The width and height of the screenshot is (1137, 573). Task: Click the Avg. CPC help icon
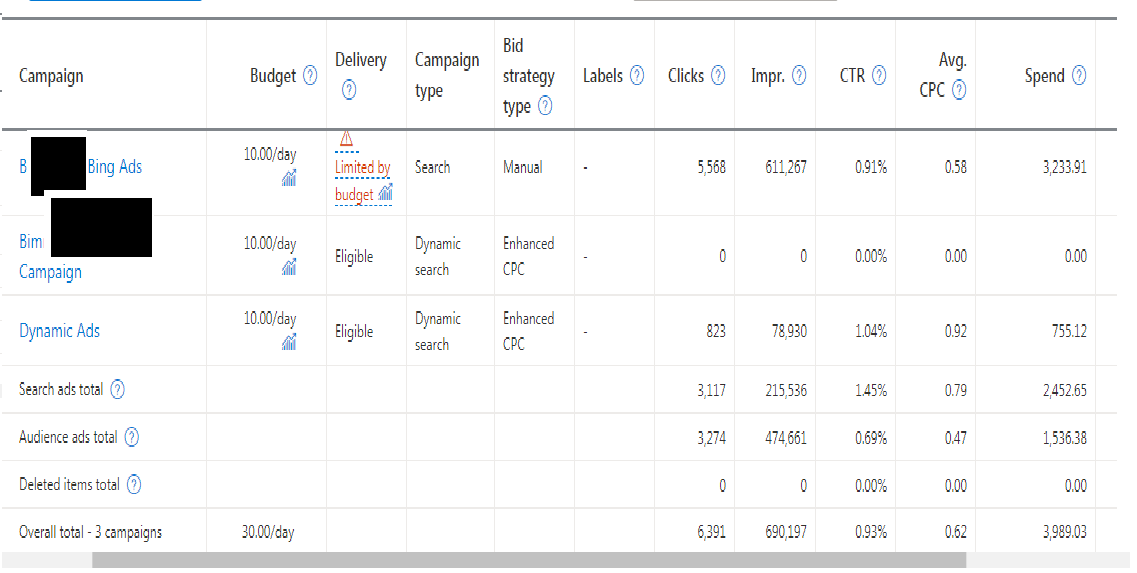[x=959, y=91]
